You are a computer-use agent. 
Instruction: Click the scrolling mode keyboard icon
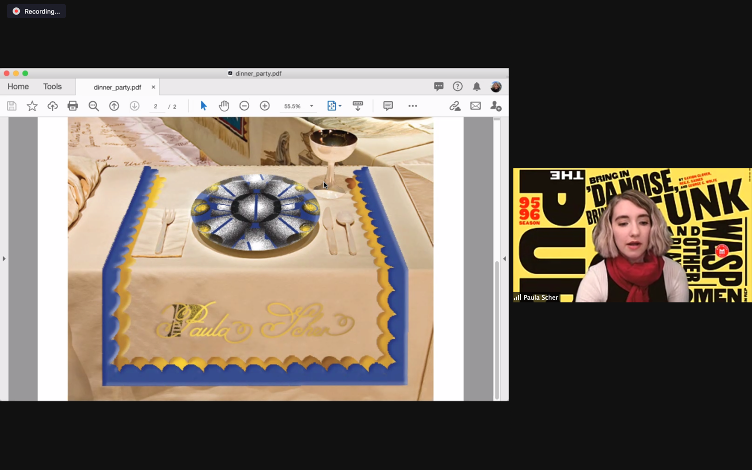[358, 106]
